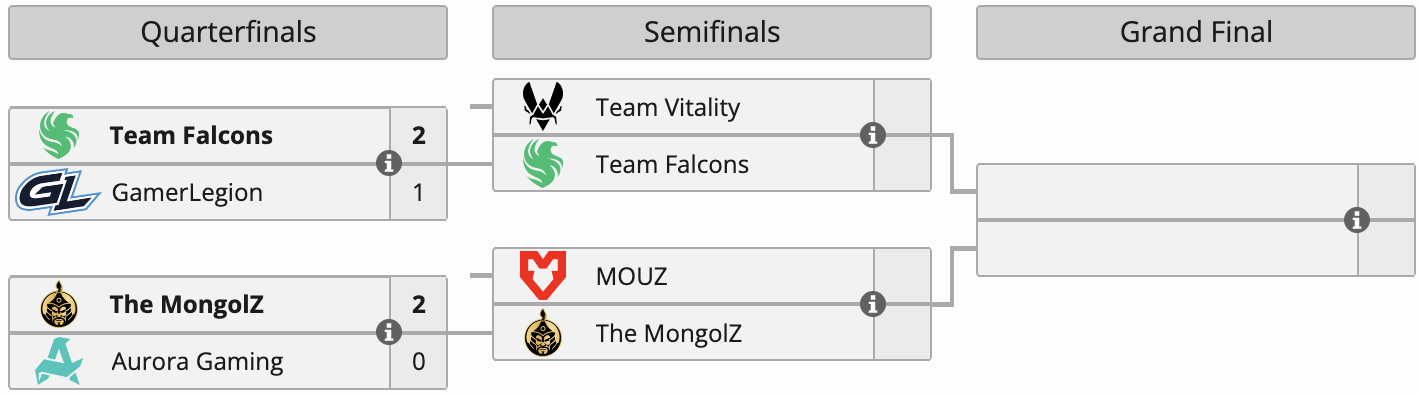Image resolution: width=1420 pixels, height=396 pixels.
Task: Open the Grand Final match info icon
Action: [x=1357, y=220]
